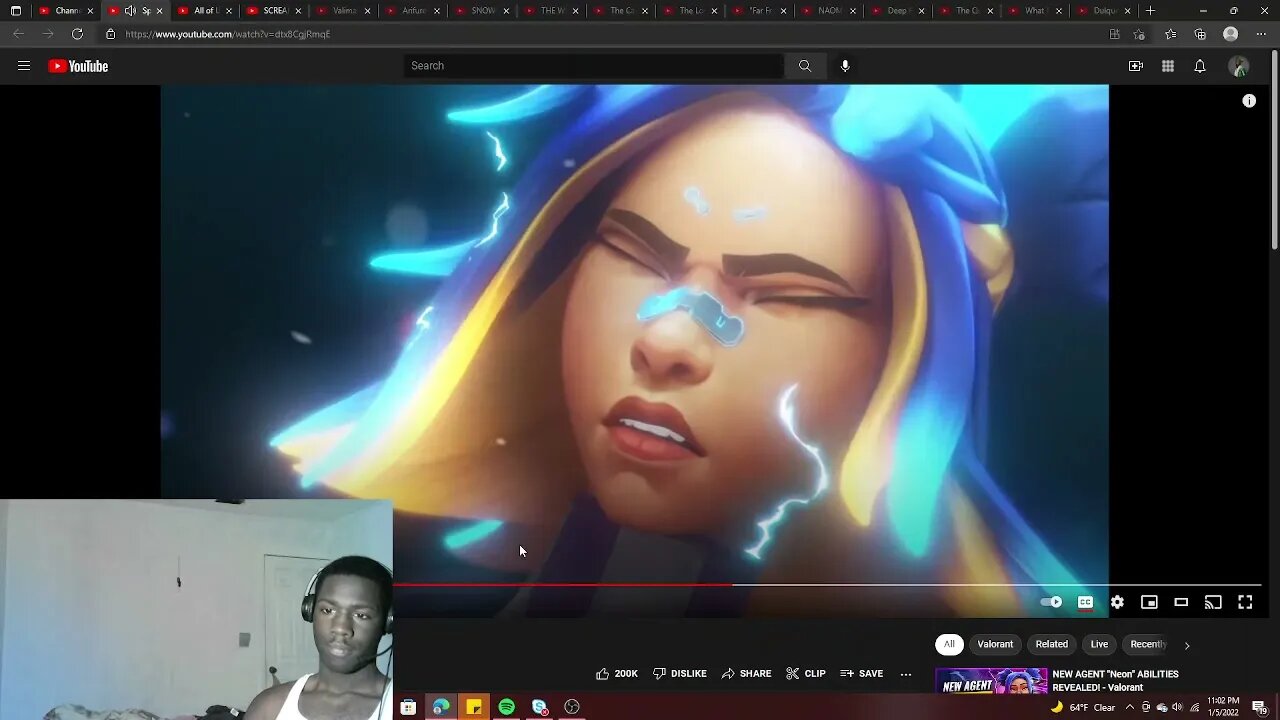Image resolution: width=1280 pixels, height=720 pixels.
Task: Show more filter chips with the arrow
Action: pyautogui.click(x=1187, y=645)
